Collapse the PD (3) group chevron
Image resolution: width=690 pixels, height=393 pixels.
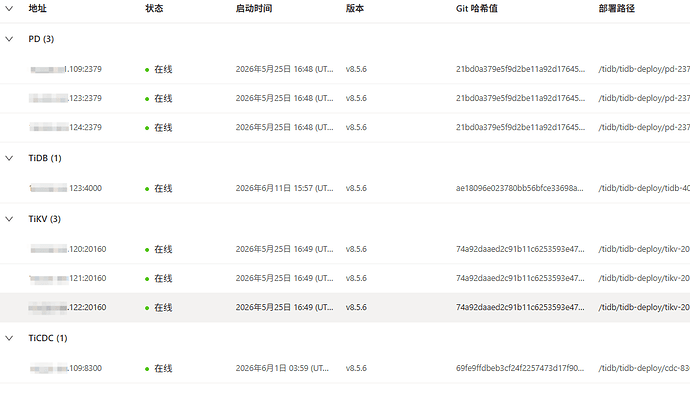(9, 39)
